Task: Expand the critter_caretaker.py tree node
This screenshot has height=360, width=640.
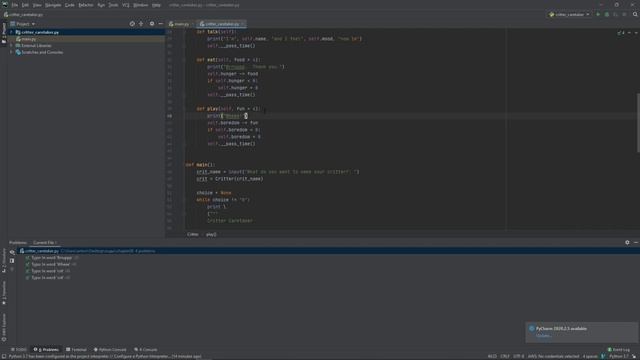Action: pyautogui.click(x=11, y=32)
